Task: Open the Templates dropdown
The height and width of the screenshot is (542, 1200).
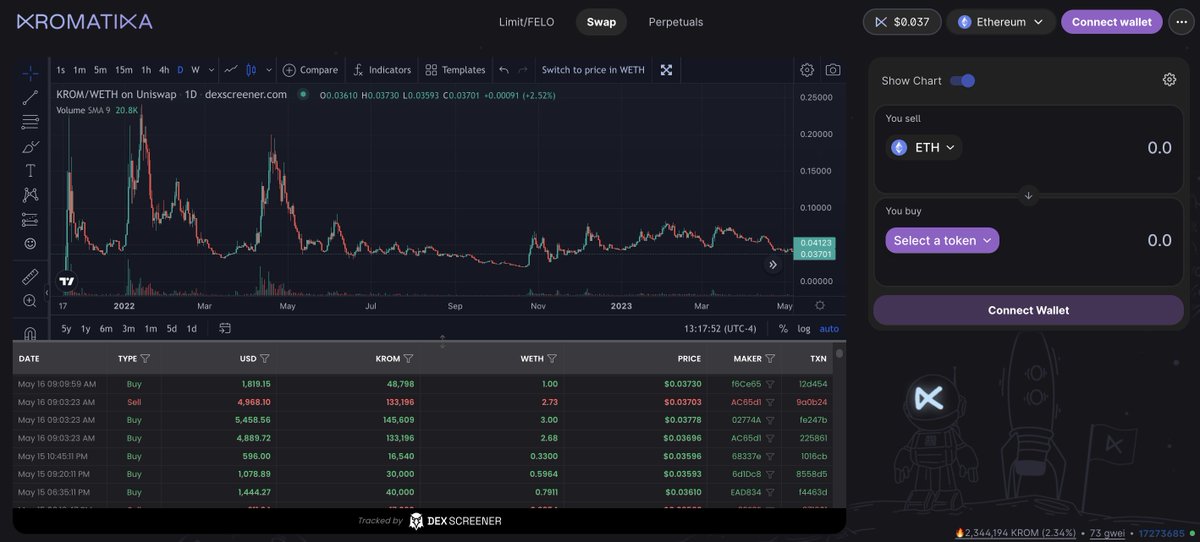Action: tap(455, 70)
